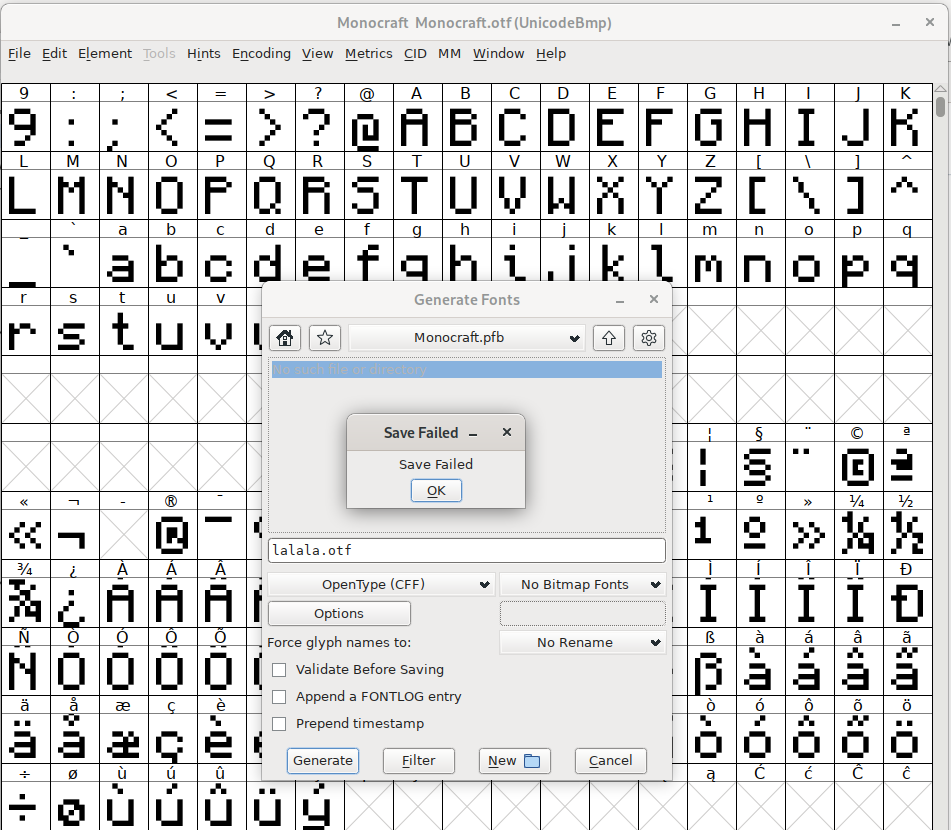Enable Prepend timestamp
This screenshot has width=951, height=830.
pyautogui.click(x=279, y=724)
